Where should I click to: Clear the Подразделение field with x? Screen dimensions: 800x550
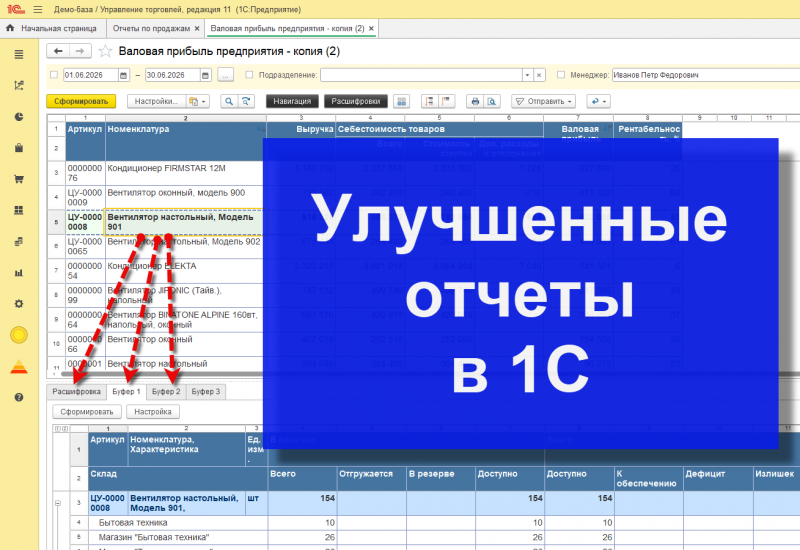tap(539, 75)
